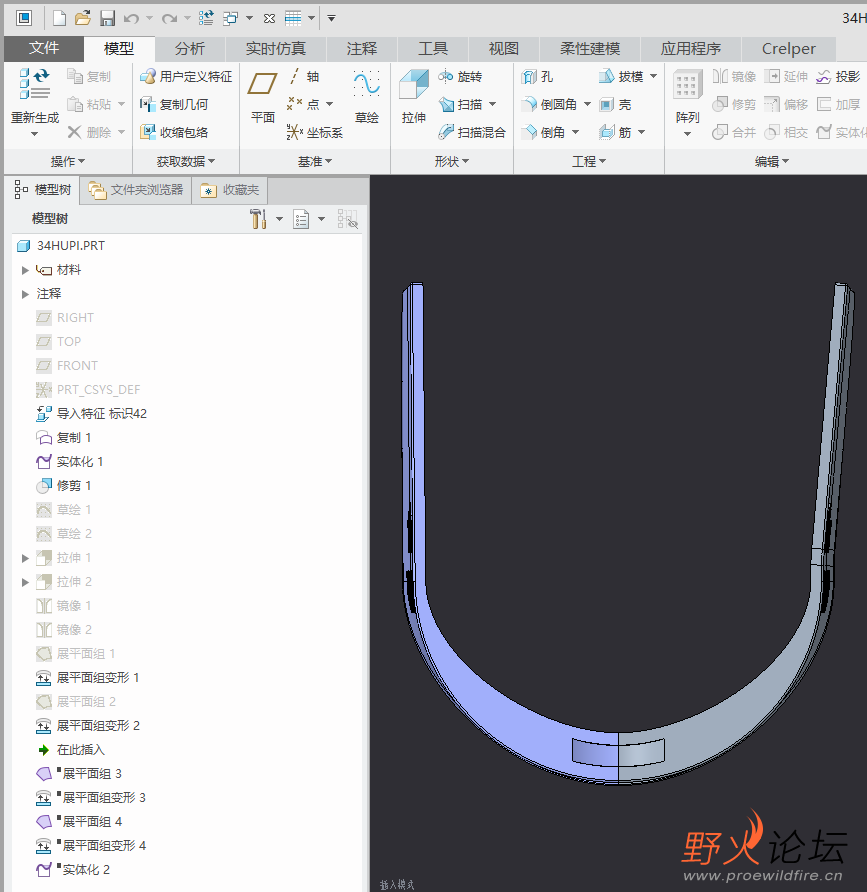The height and width of the screenshot is (892, 867).
Task: Click the Pattern (阵列) tool
Action: pyautogui.click(x=687, y=96)
